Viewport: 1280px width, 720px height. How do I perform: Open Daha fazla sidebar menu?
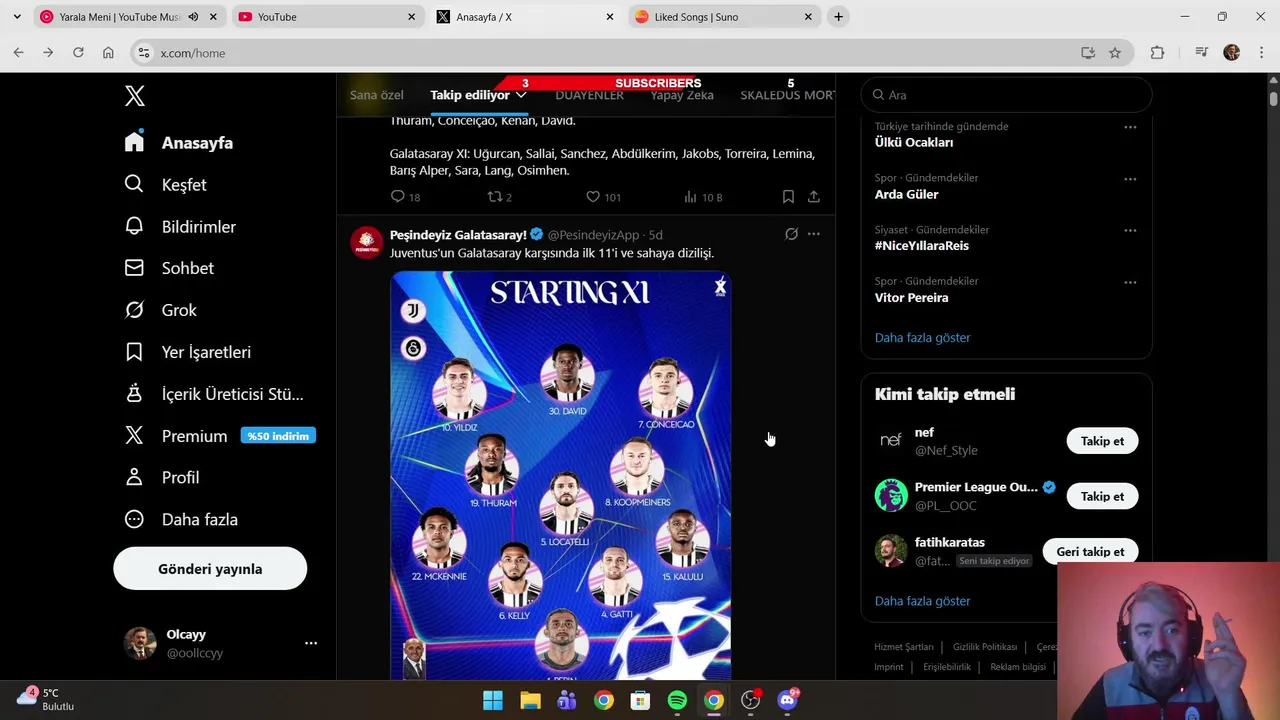[x=181, y=520]
